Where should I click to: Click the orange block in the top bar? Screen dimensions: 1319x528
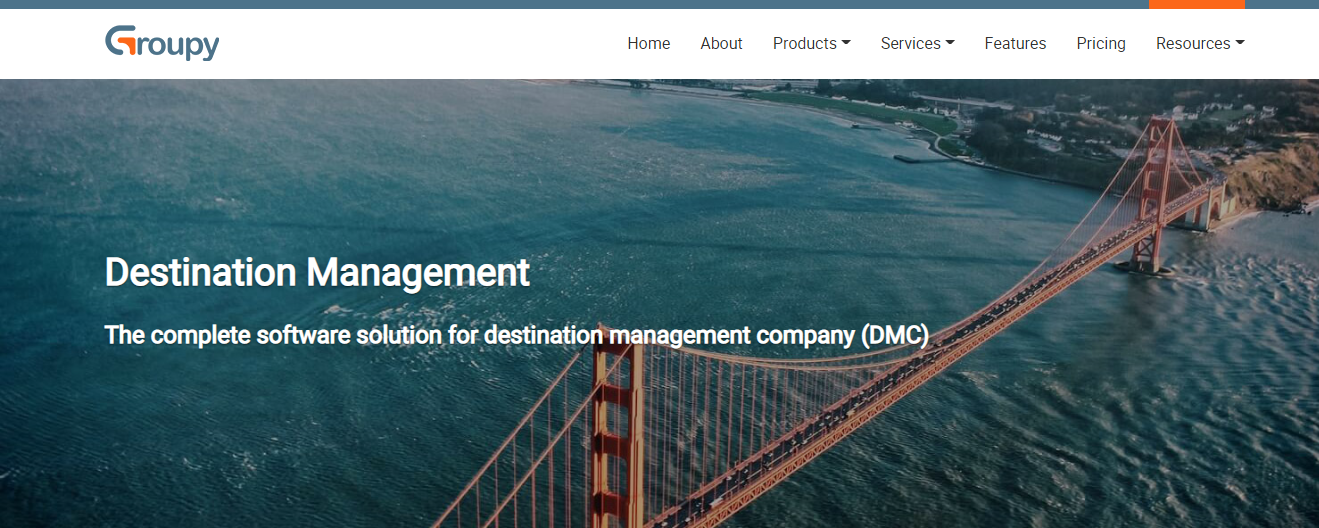tap(1196, 4)
